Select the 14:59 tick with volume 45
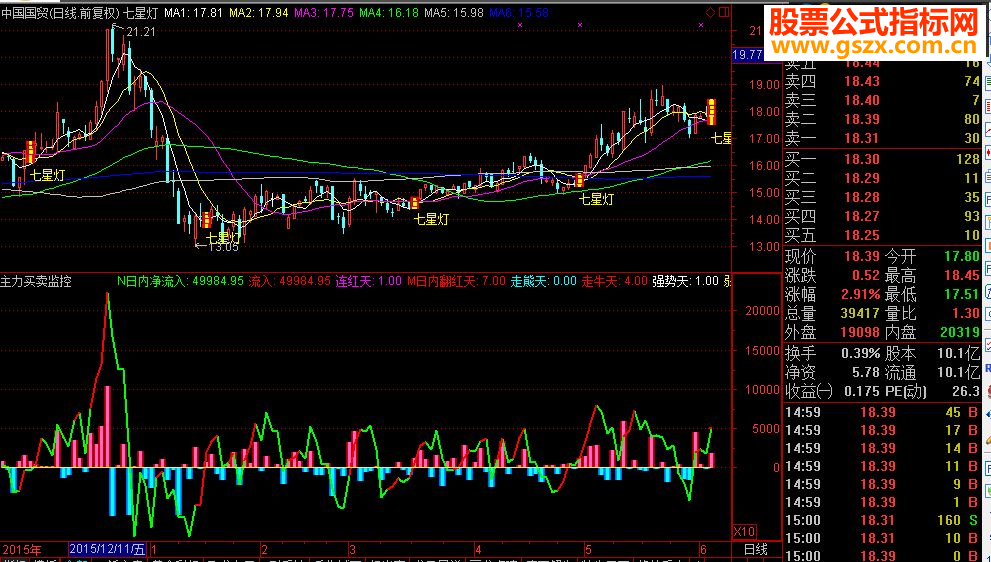This screenshot has width=991, height=562. point(882,412)
